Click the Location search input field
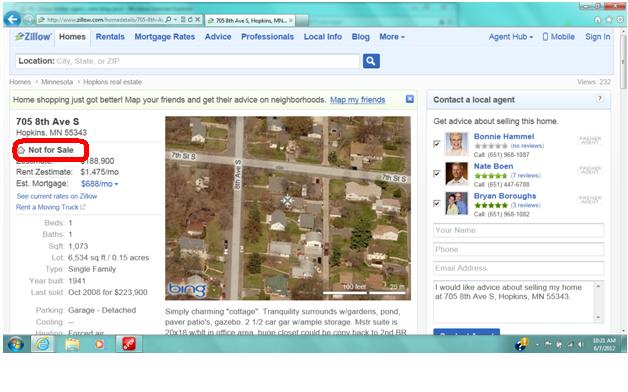628x392 pixels. [187, 61]
